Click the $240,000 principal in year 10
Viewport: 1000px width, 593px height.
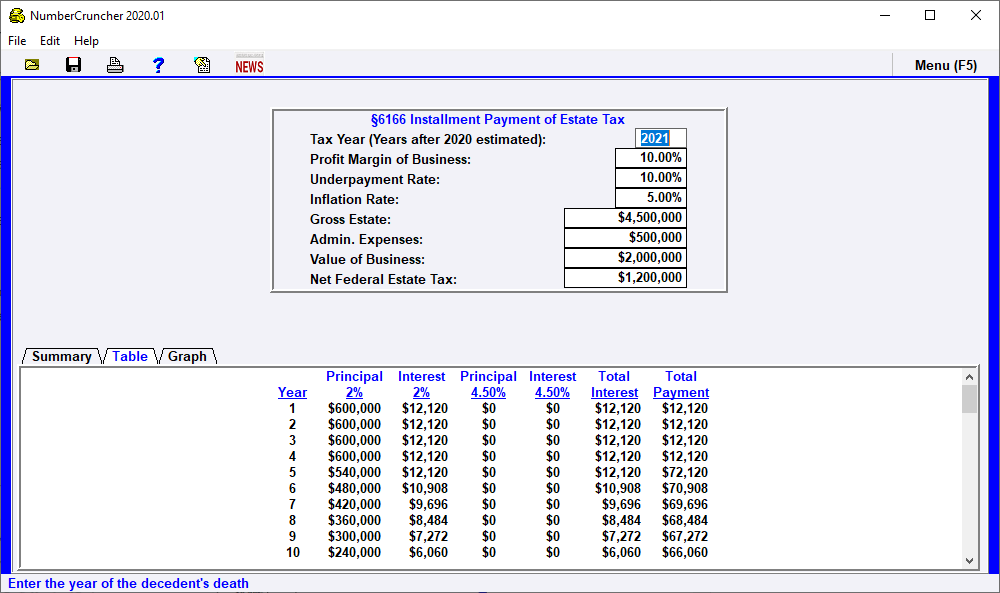[x=355, y=553]
